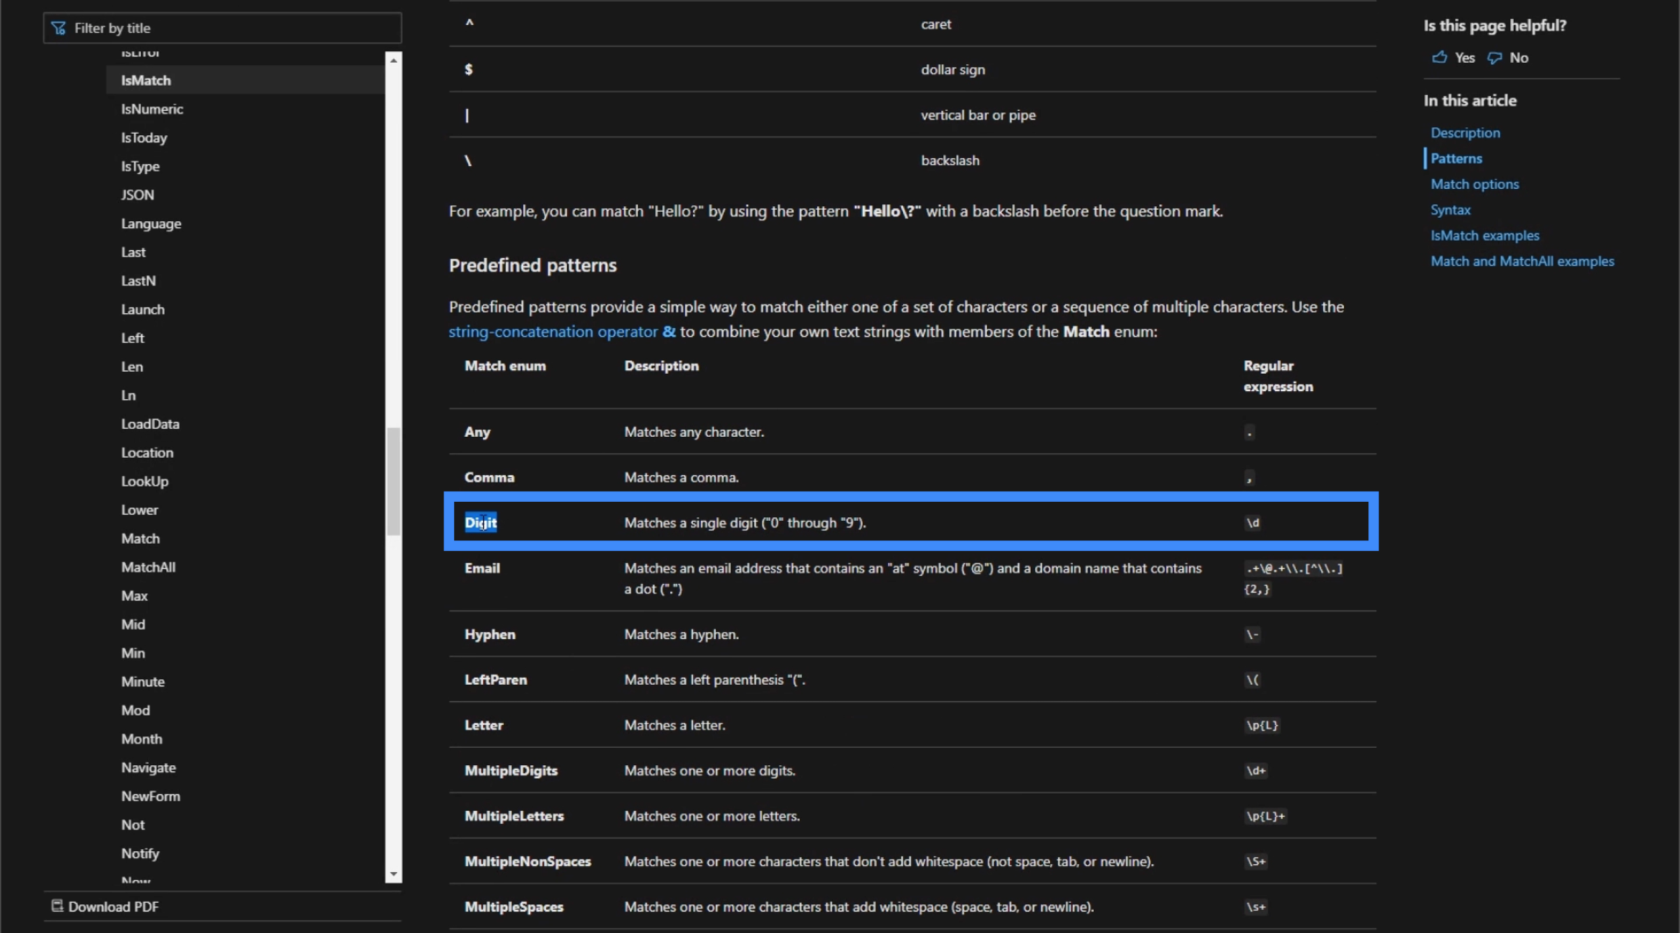
Task: Click the Yes helpful button text
Action: 1465,58
